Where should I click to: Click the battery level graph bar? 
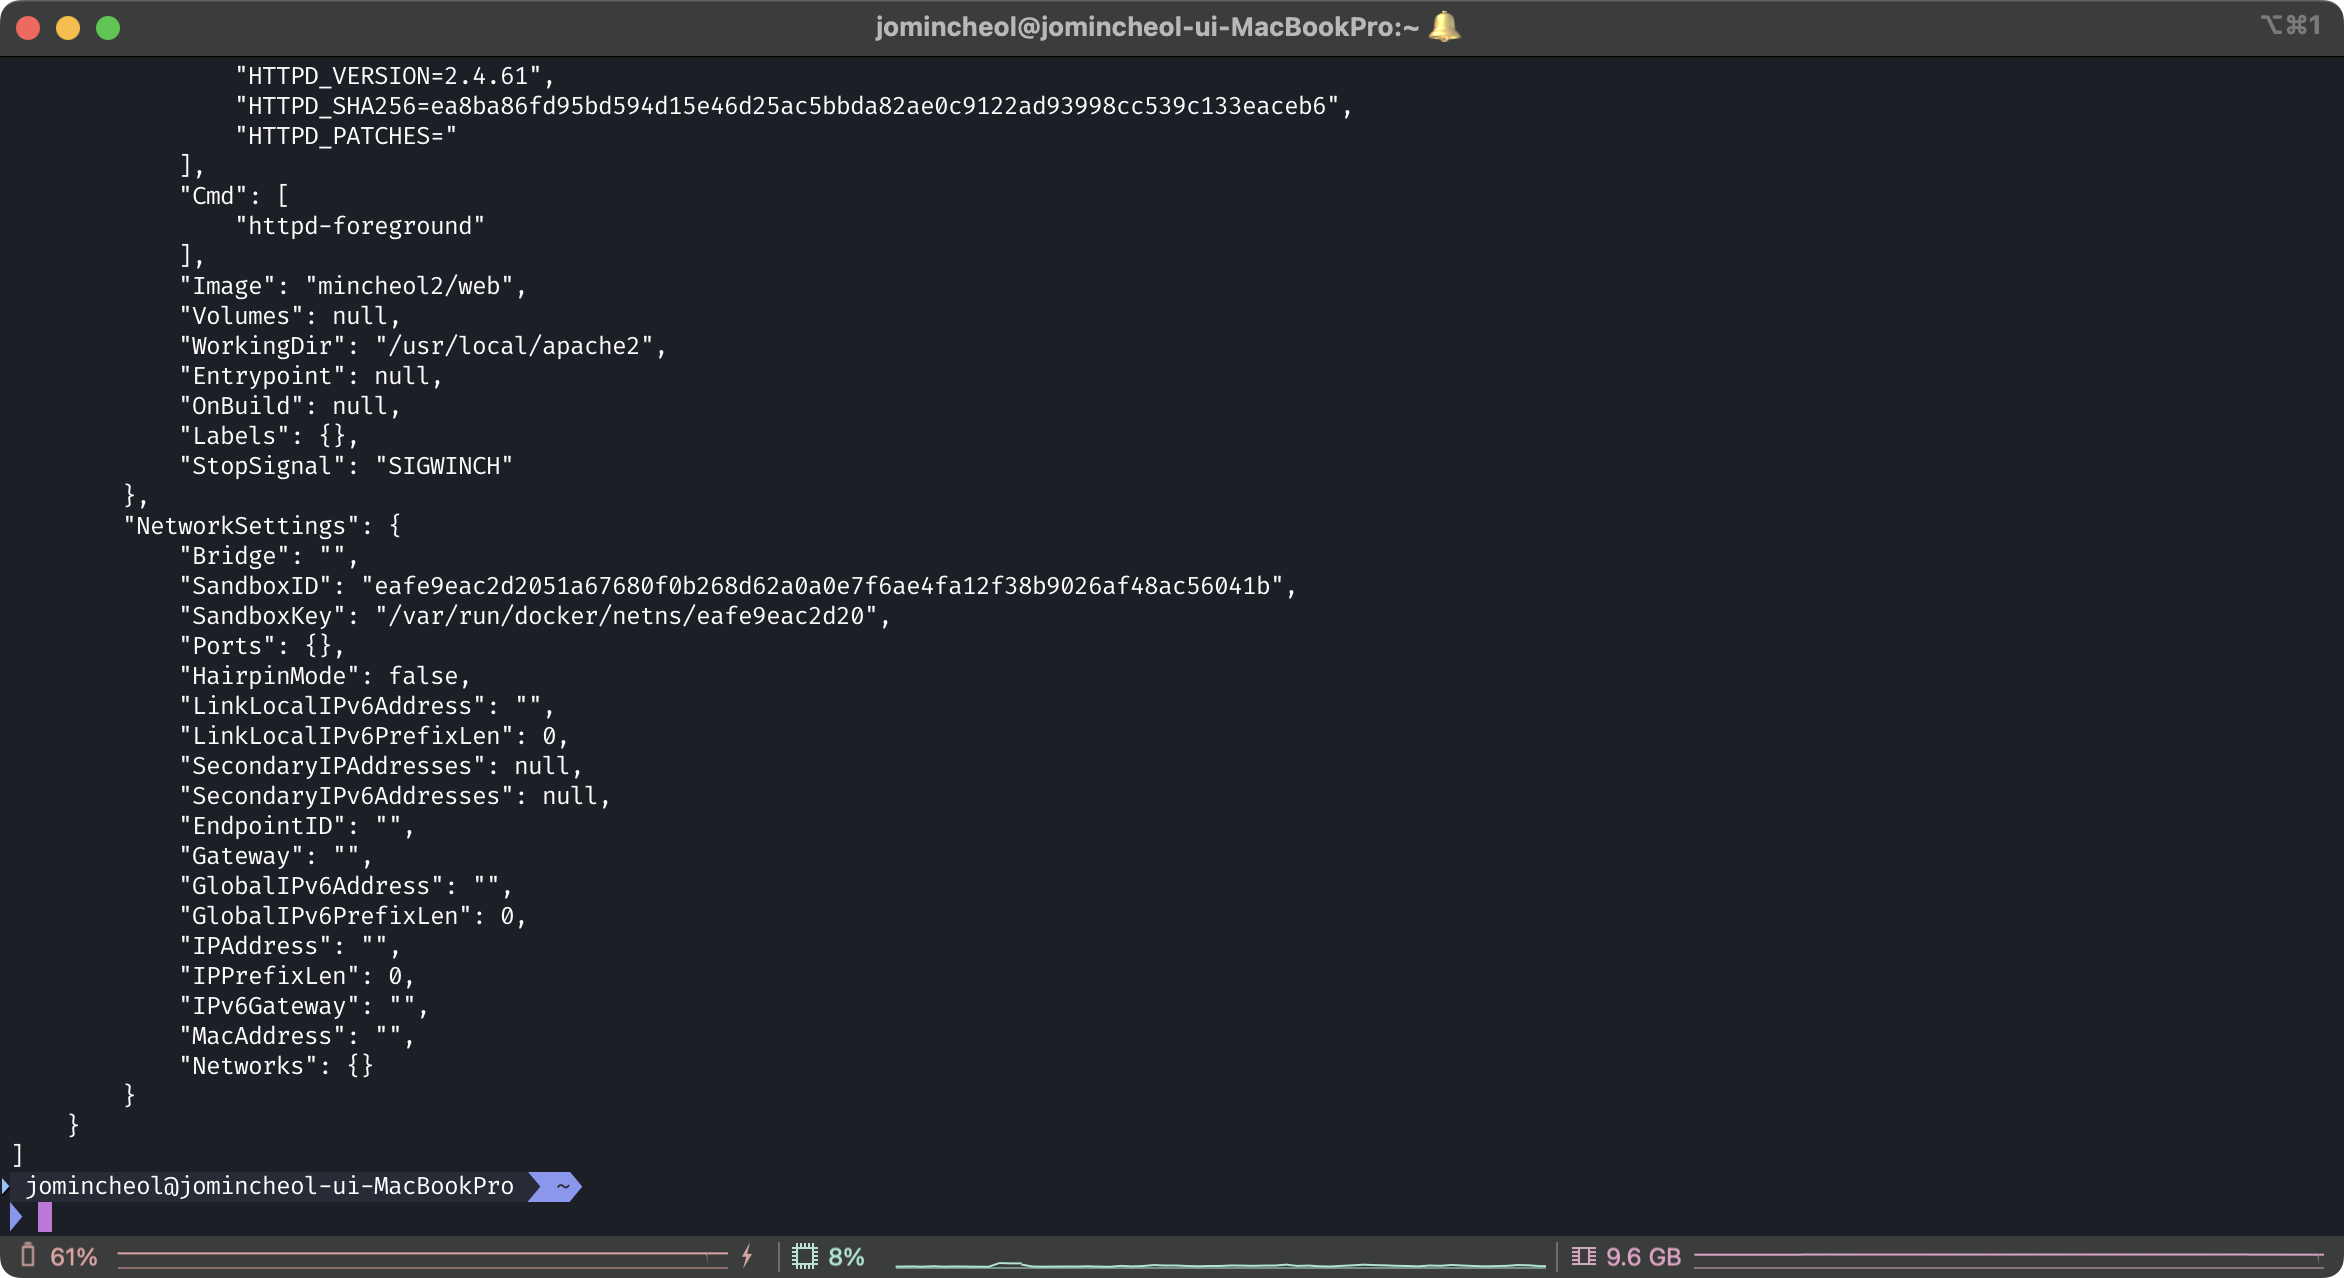pos(422,1256)
